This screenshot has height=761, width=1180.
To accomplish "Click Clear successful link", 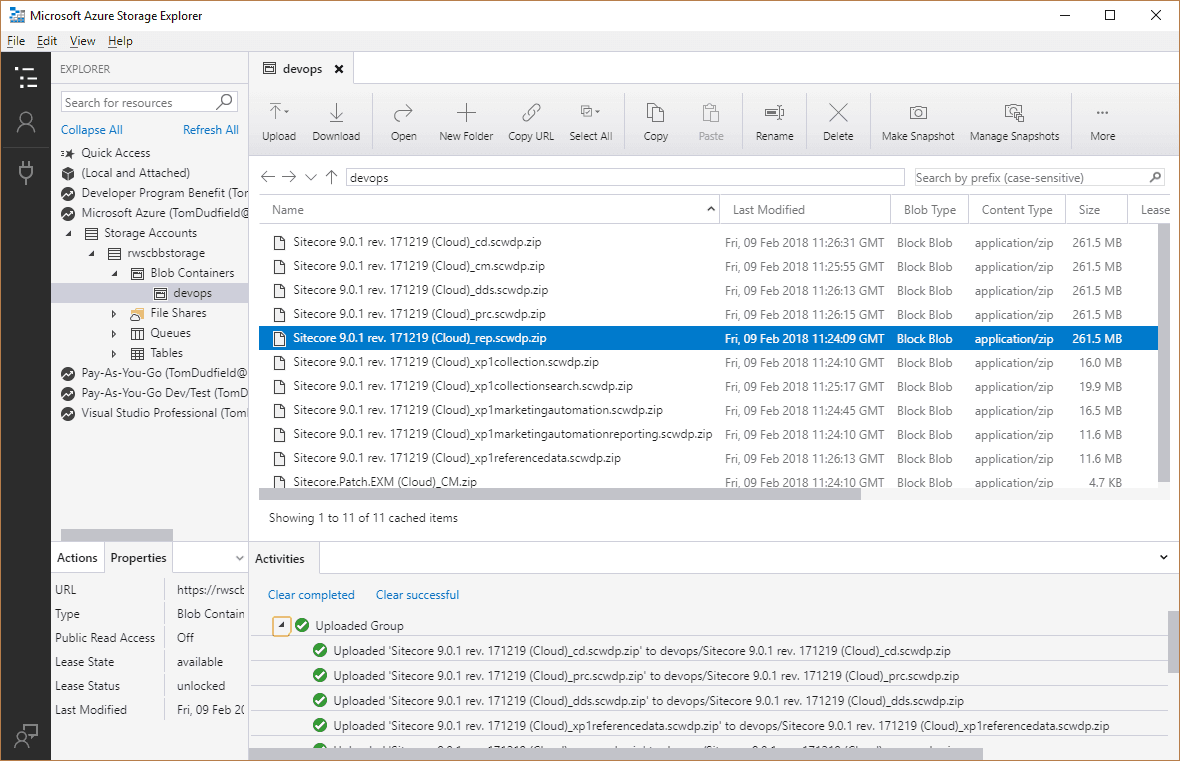I will tap(417, 595).
